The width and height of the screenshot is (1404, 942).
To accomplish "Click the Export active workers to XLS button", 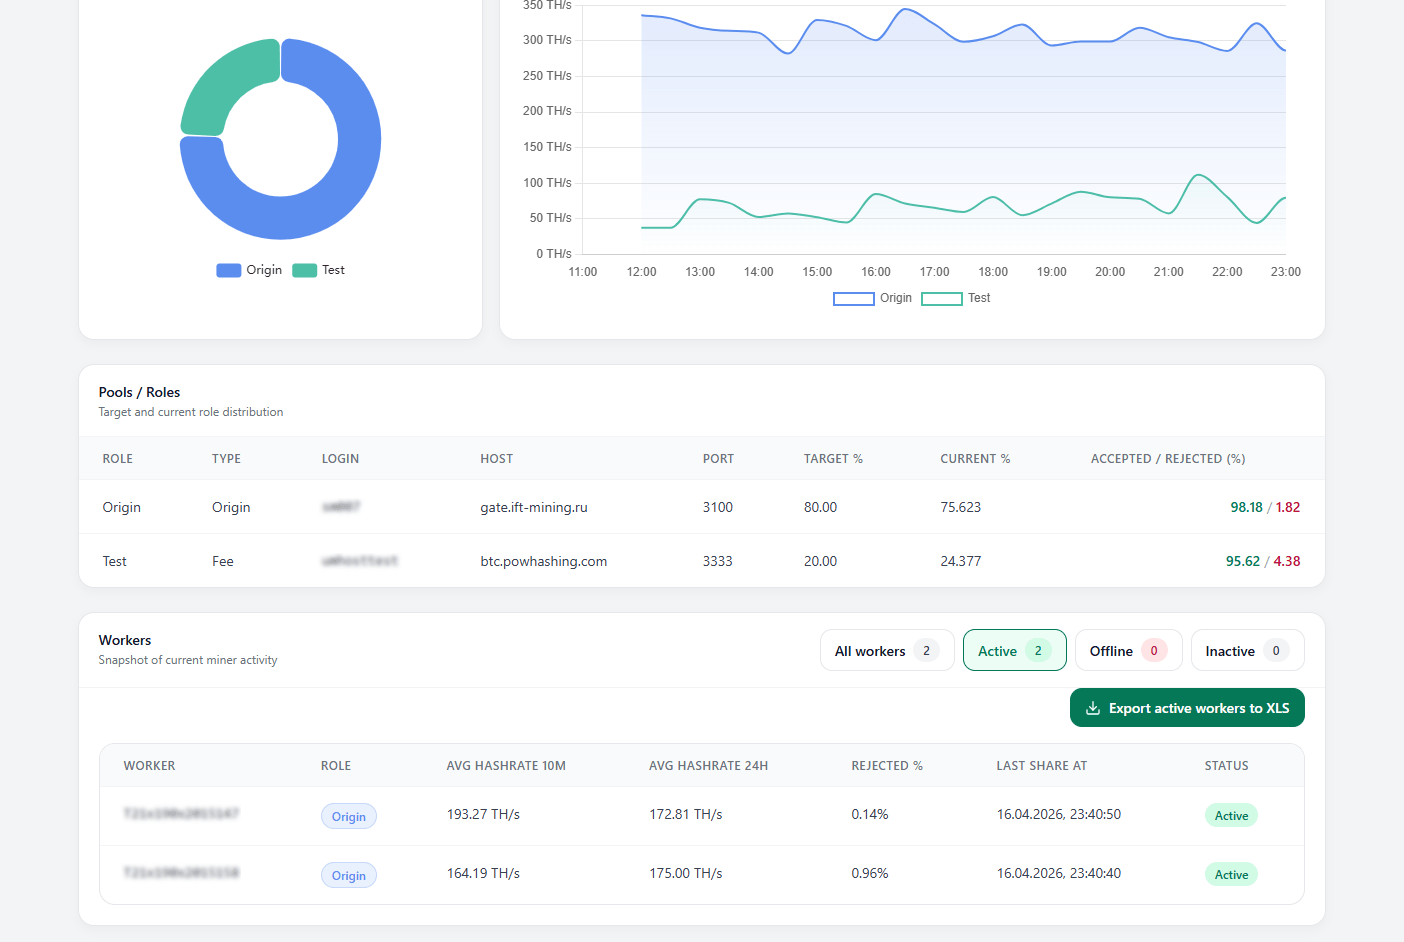I will [x=1187, y=708].
